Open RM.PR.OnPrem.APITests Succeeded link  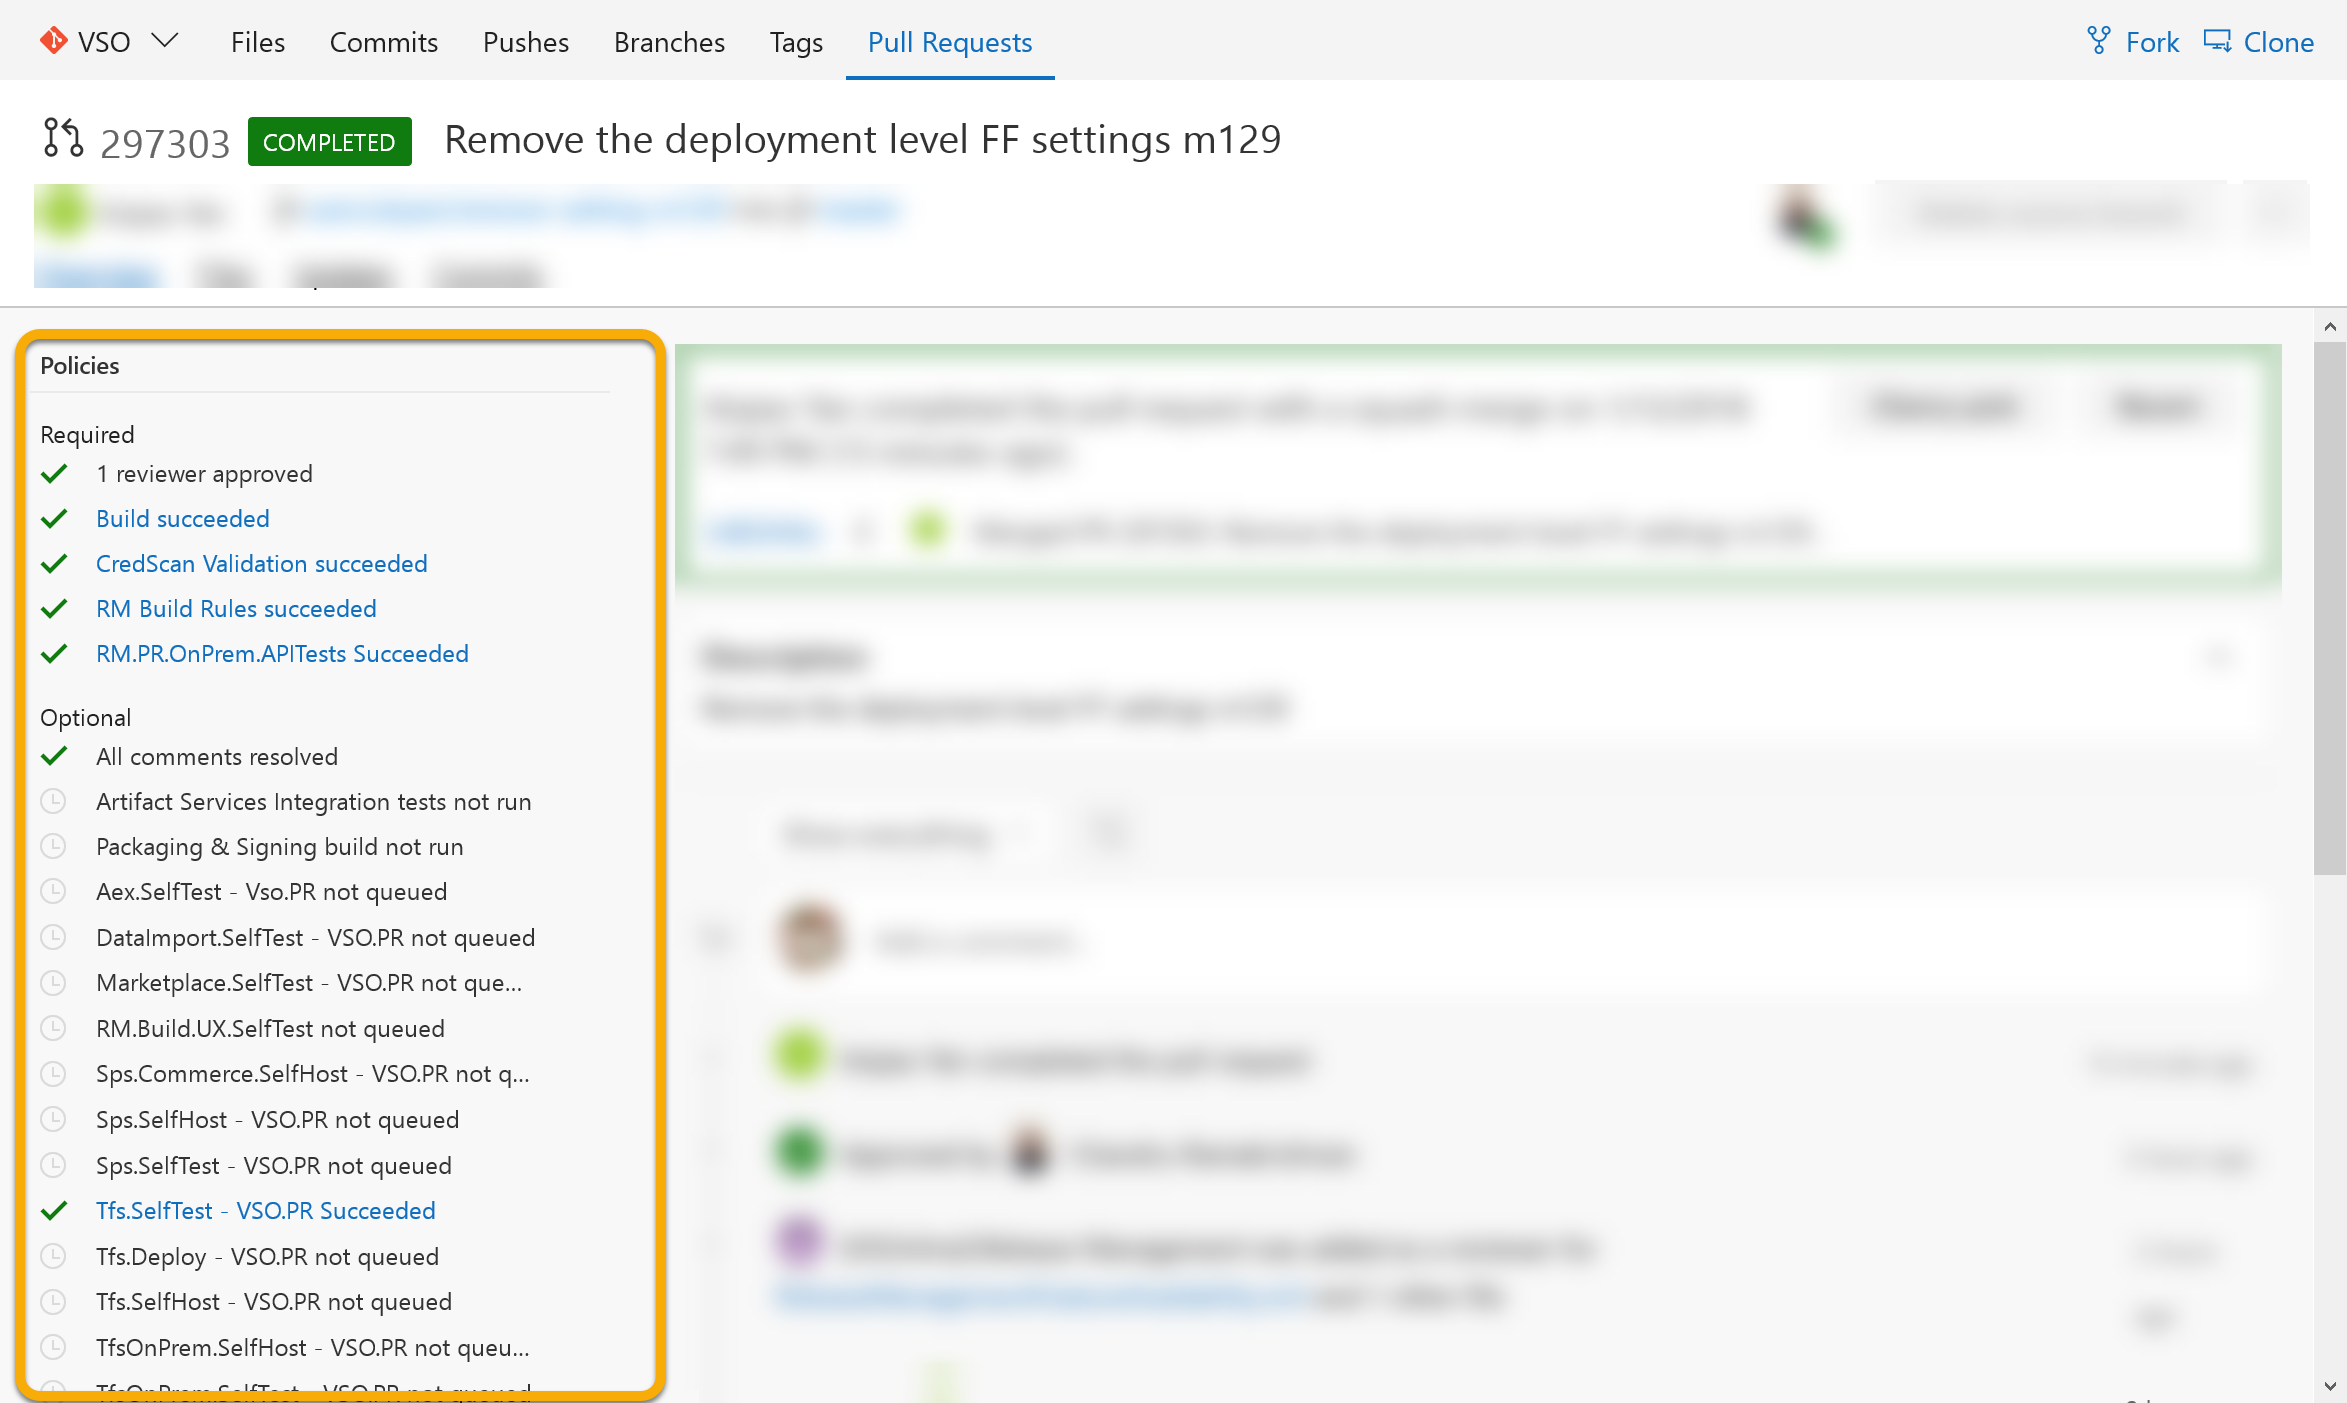[x=282, y=654]
